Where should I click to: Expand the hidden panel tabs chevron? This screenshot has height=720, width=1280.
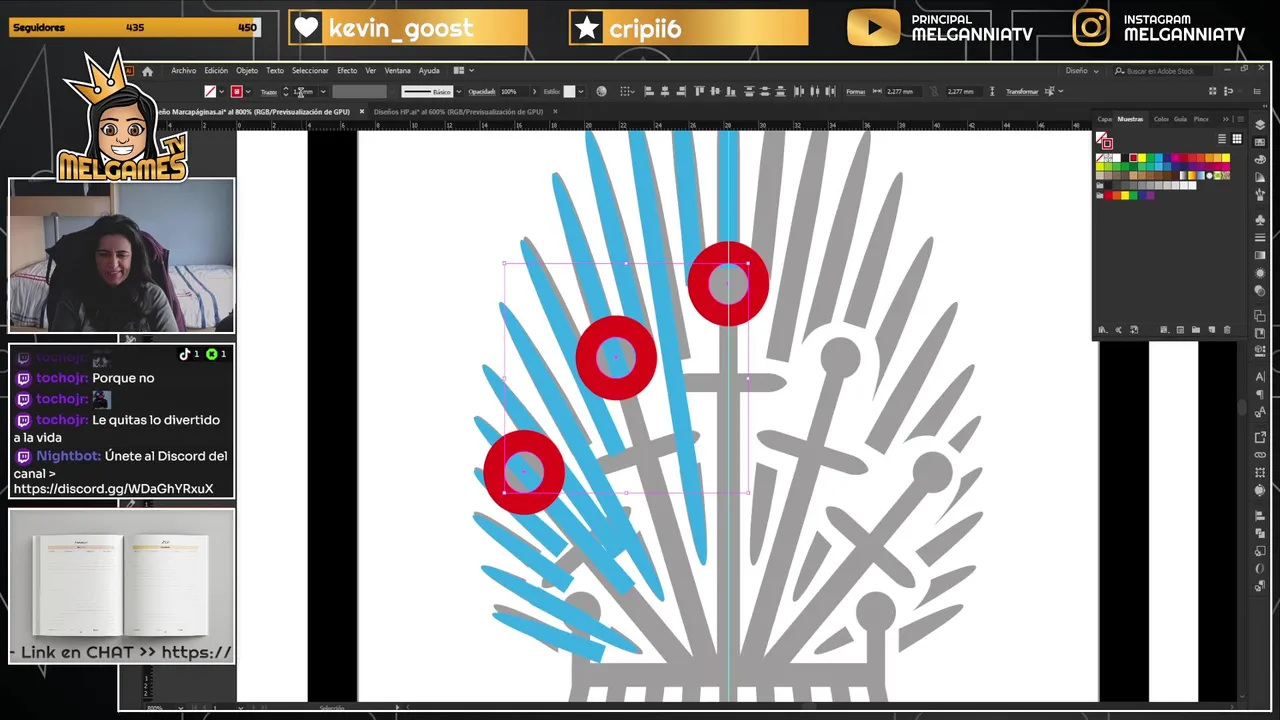1226,119
